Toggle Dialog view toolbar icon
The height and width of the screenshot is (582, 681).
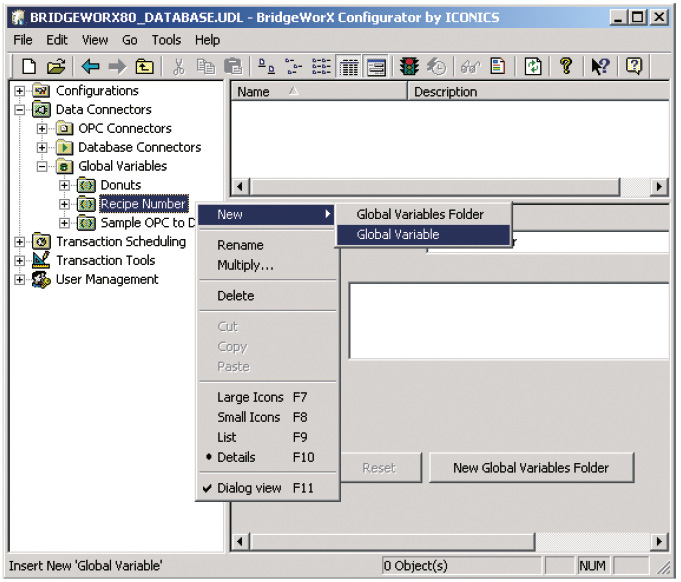pyautogui.click(x=376, y=67)
